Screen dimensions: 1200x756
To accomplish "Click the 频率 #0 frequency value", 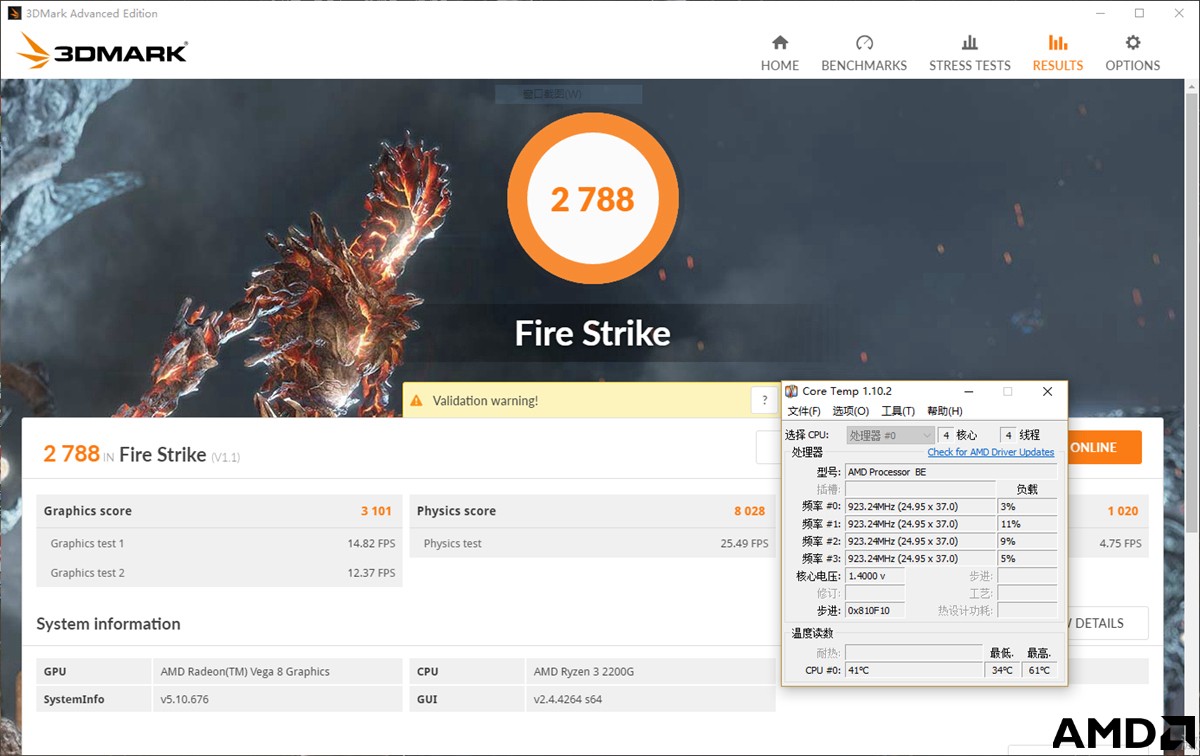I will [x=920, y=507].
